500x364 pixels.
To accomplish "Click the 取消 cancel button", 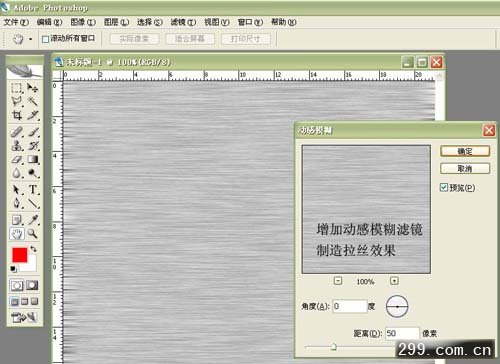I will click(x=465, y=168).
